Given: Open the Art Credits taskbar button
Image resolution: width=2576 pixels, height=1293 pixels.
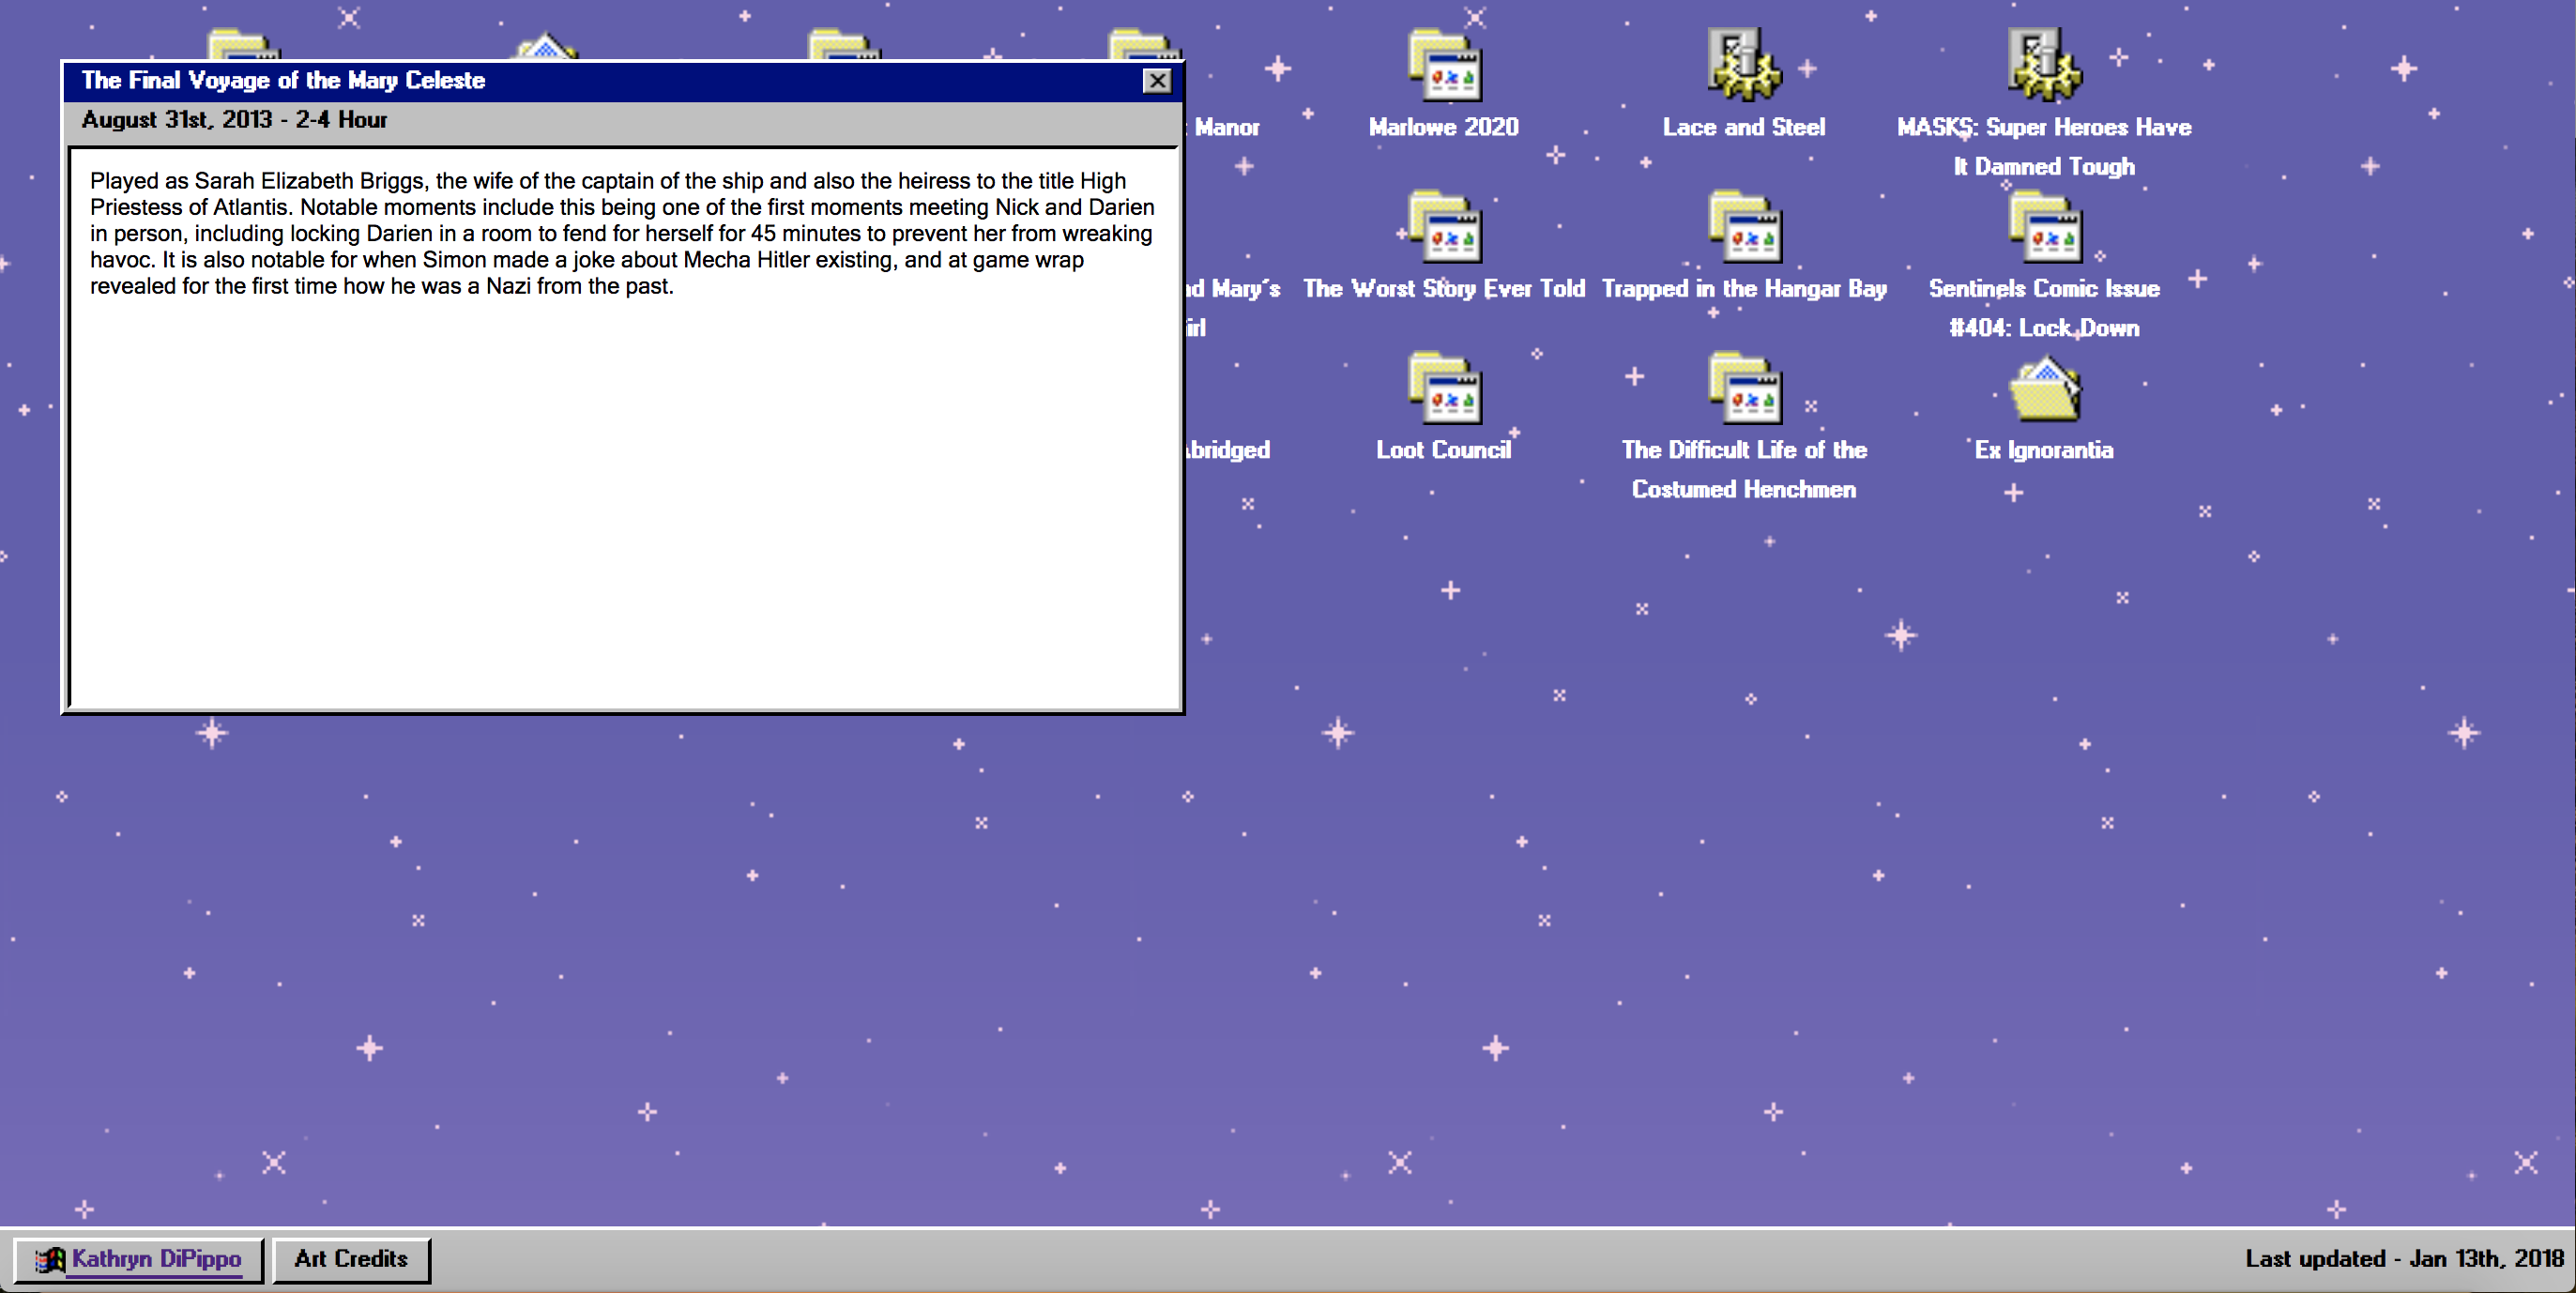Looking at the screenshot, I should [351, 1259].
